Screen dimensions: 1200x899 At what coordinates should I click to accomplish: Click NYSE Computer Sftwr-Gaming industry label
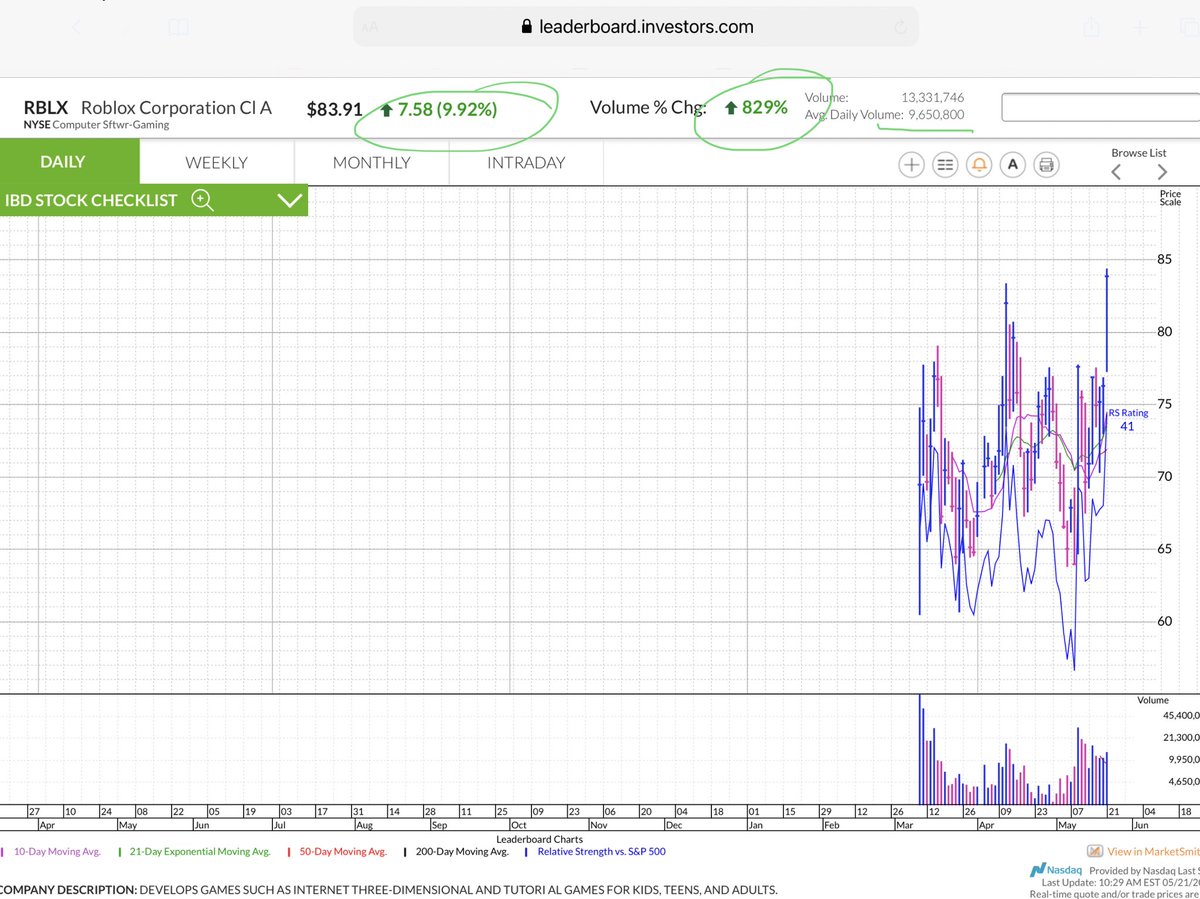point(96,125)
